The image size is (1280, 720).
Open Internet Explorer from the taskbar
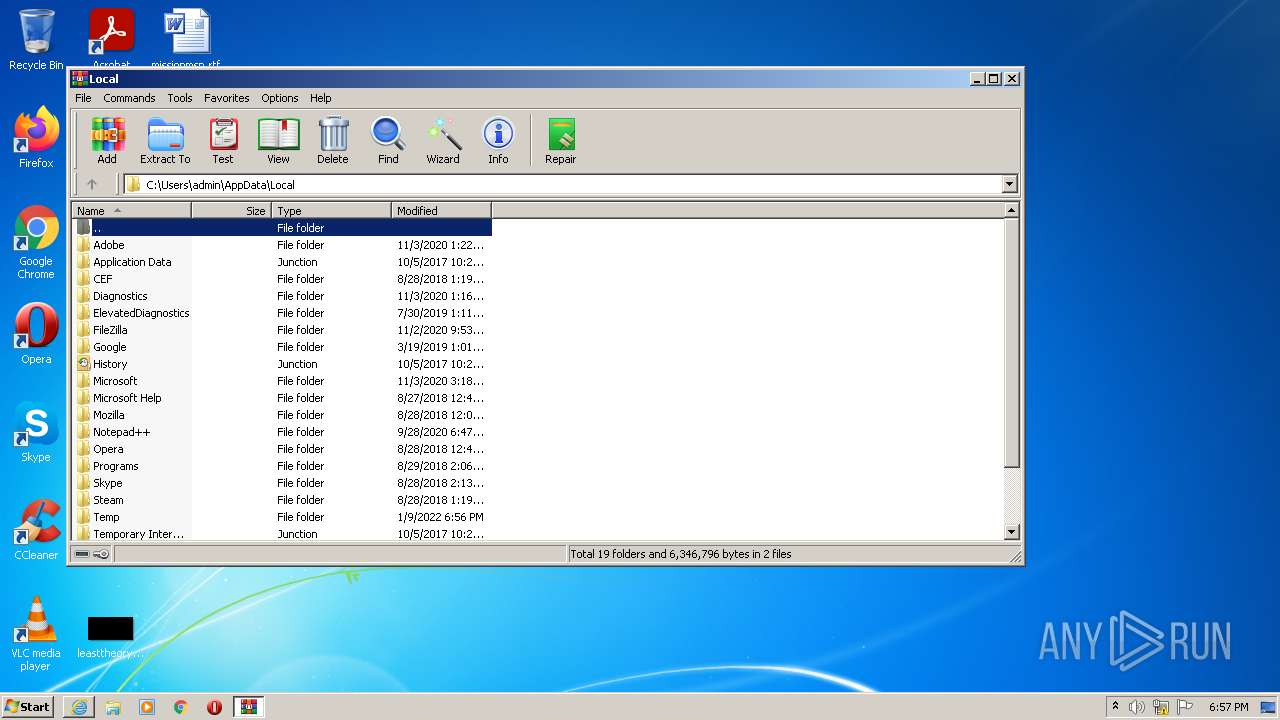click(x=79, y=707)
